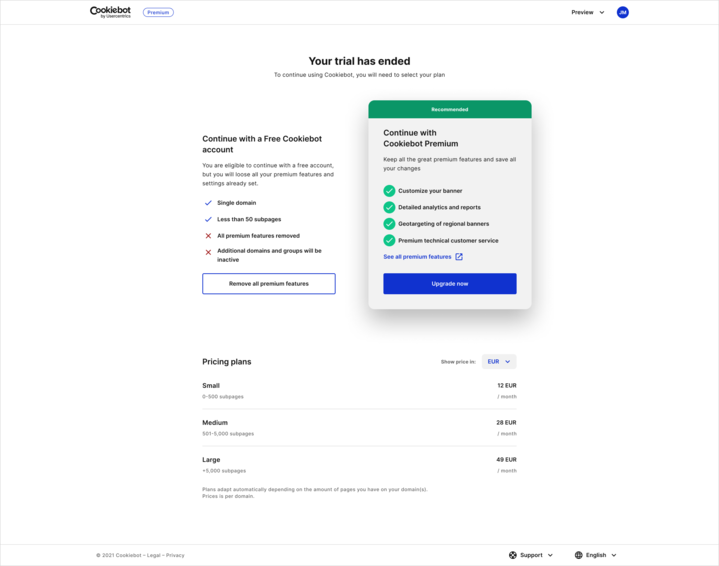Click the Show price in label

click(458, 362)
